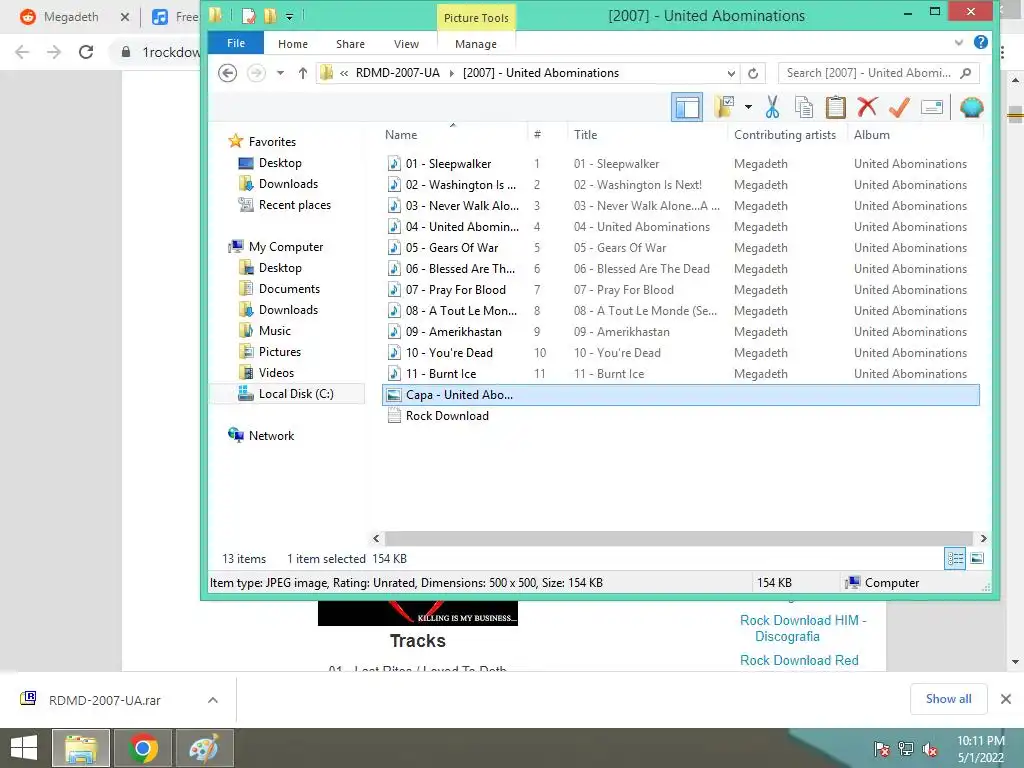Cut the selection with the scissors icon

click(772, 107)
